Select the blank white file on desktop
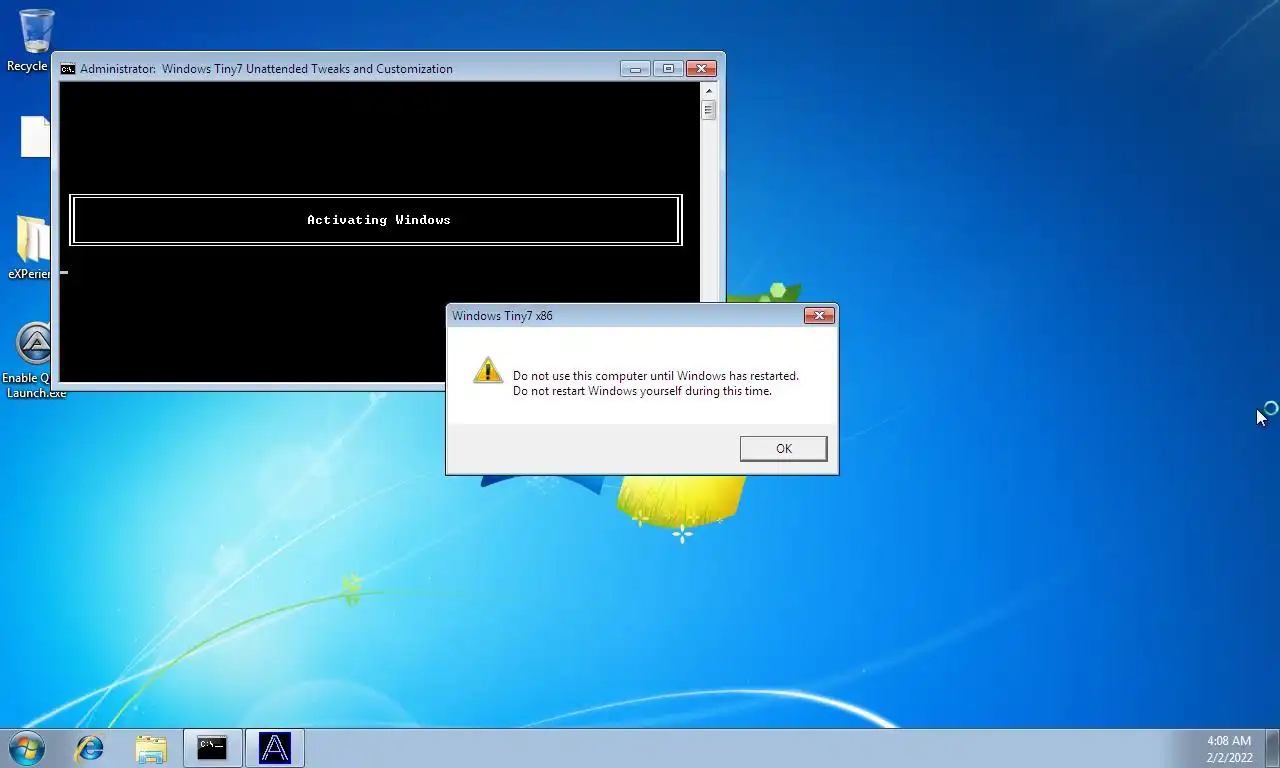 (x=36, y=137)
